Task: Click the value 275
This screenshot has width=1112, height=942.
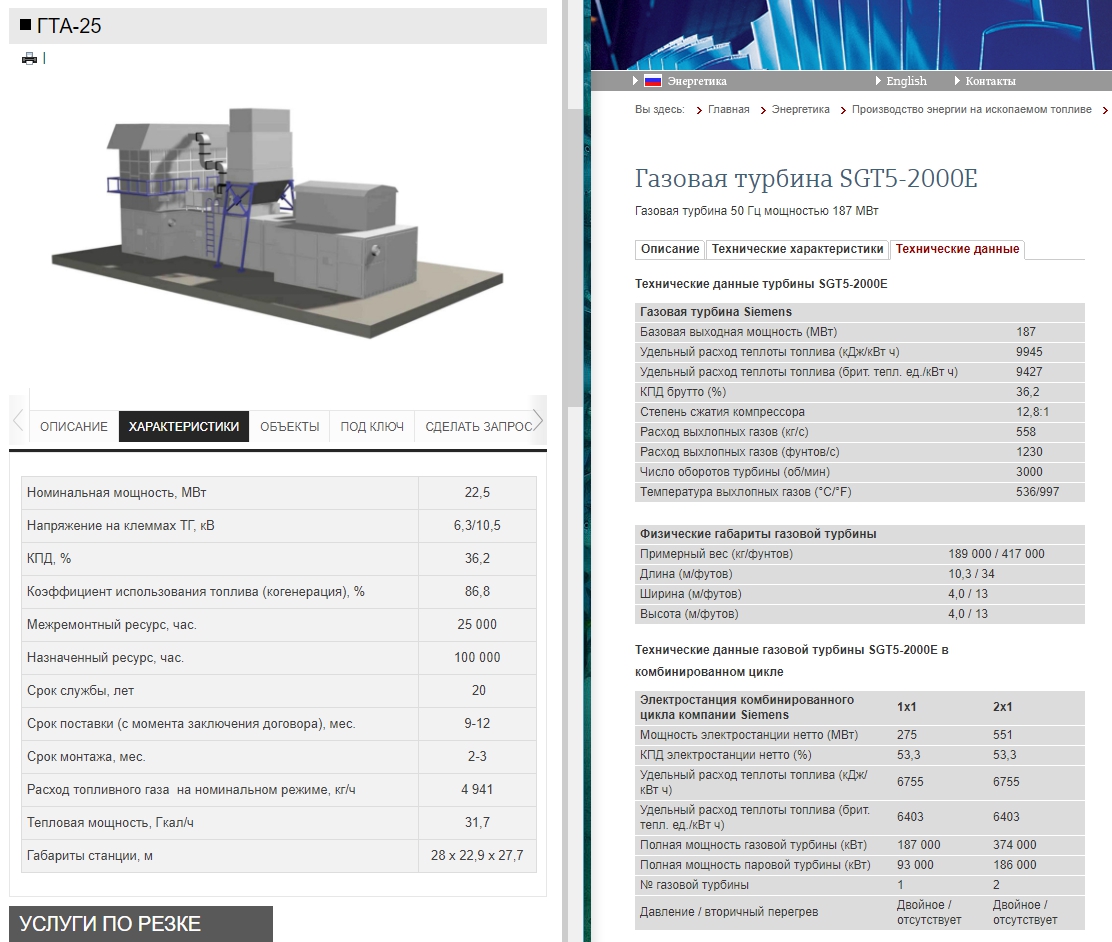Action: tap(906, 735)
